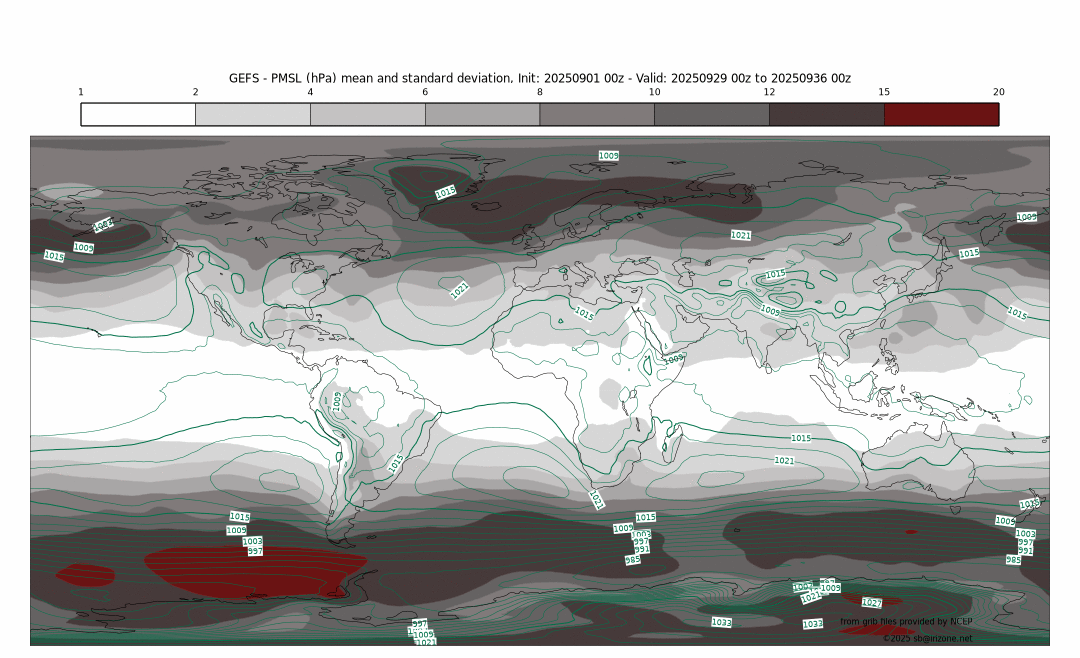The height and width of the screenshot is (658, 1080).
Task: Click the "from grib files provided by NCEP" text
Action: pyautogui.click(x=905, y=622)
